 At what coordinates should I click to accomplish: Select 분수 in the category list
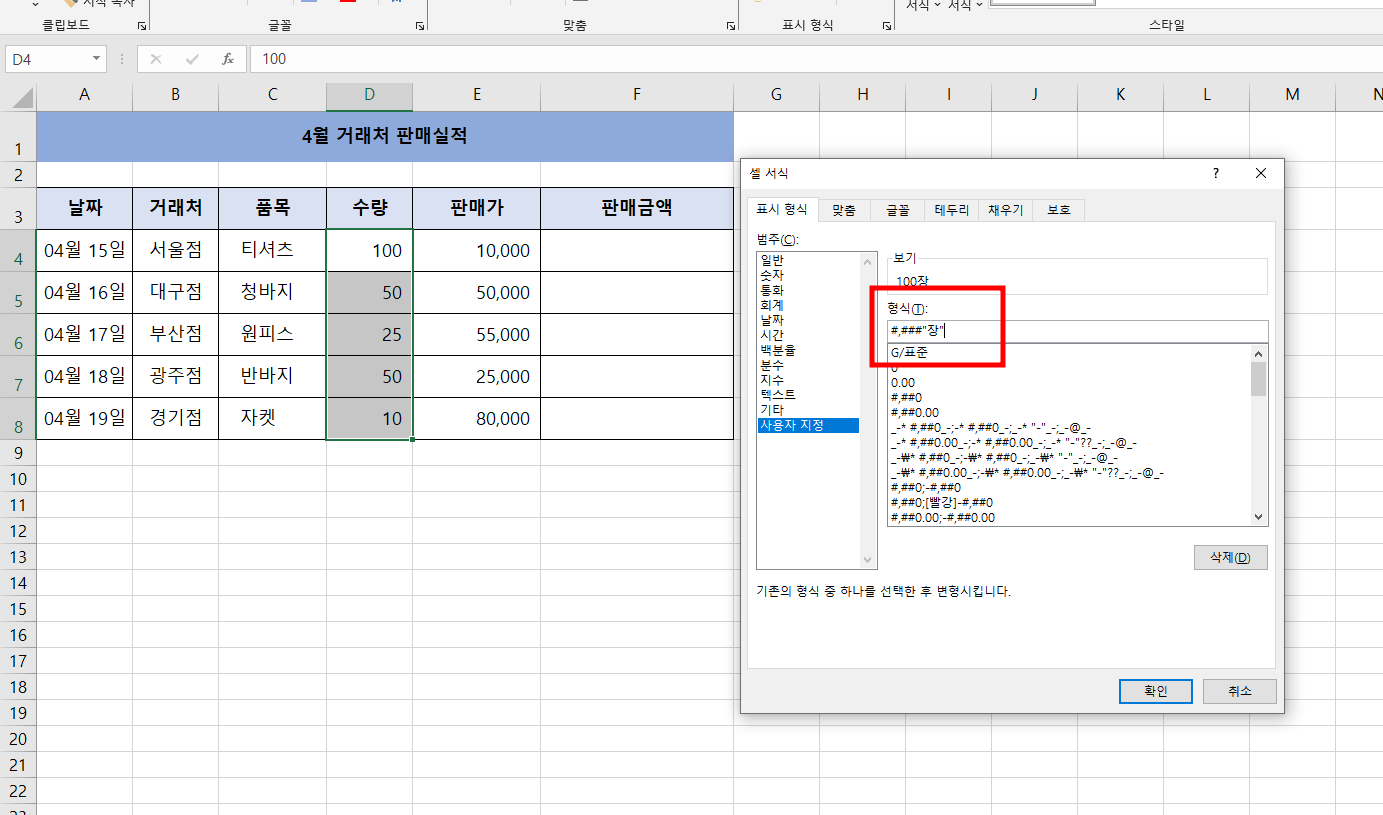tap(808, 365)
